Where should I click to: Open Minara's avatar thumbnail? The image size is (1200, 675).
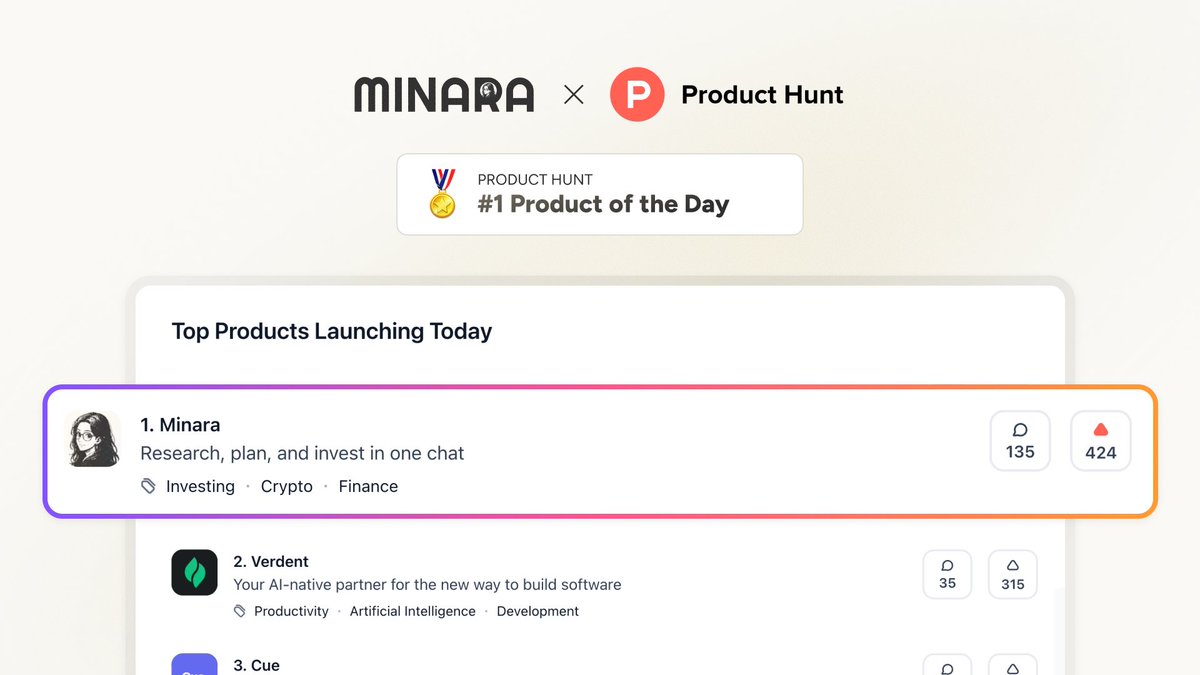(93, 439)
